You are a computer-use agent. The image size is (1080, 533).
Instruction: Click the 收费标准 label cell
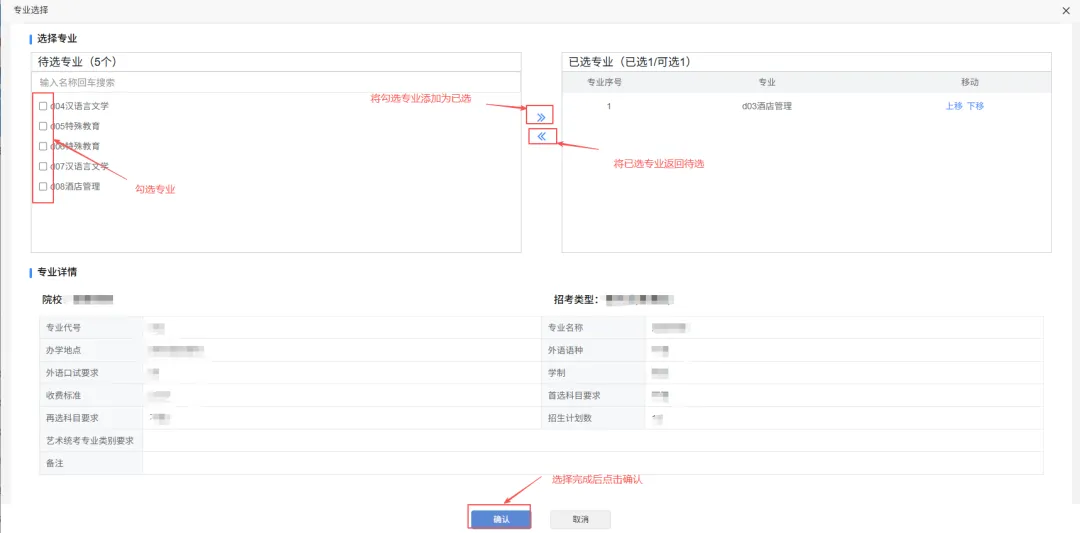tap(91, 395)
